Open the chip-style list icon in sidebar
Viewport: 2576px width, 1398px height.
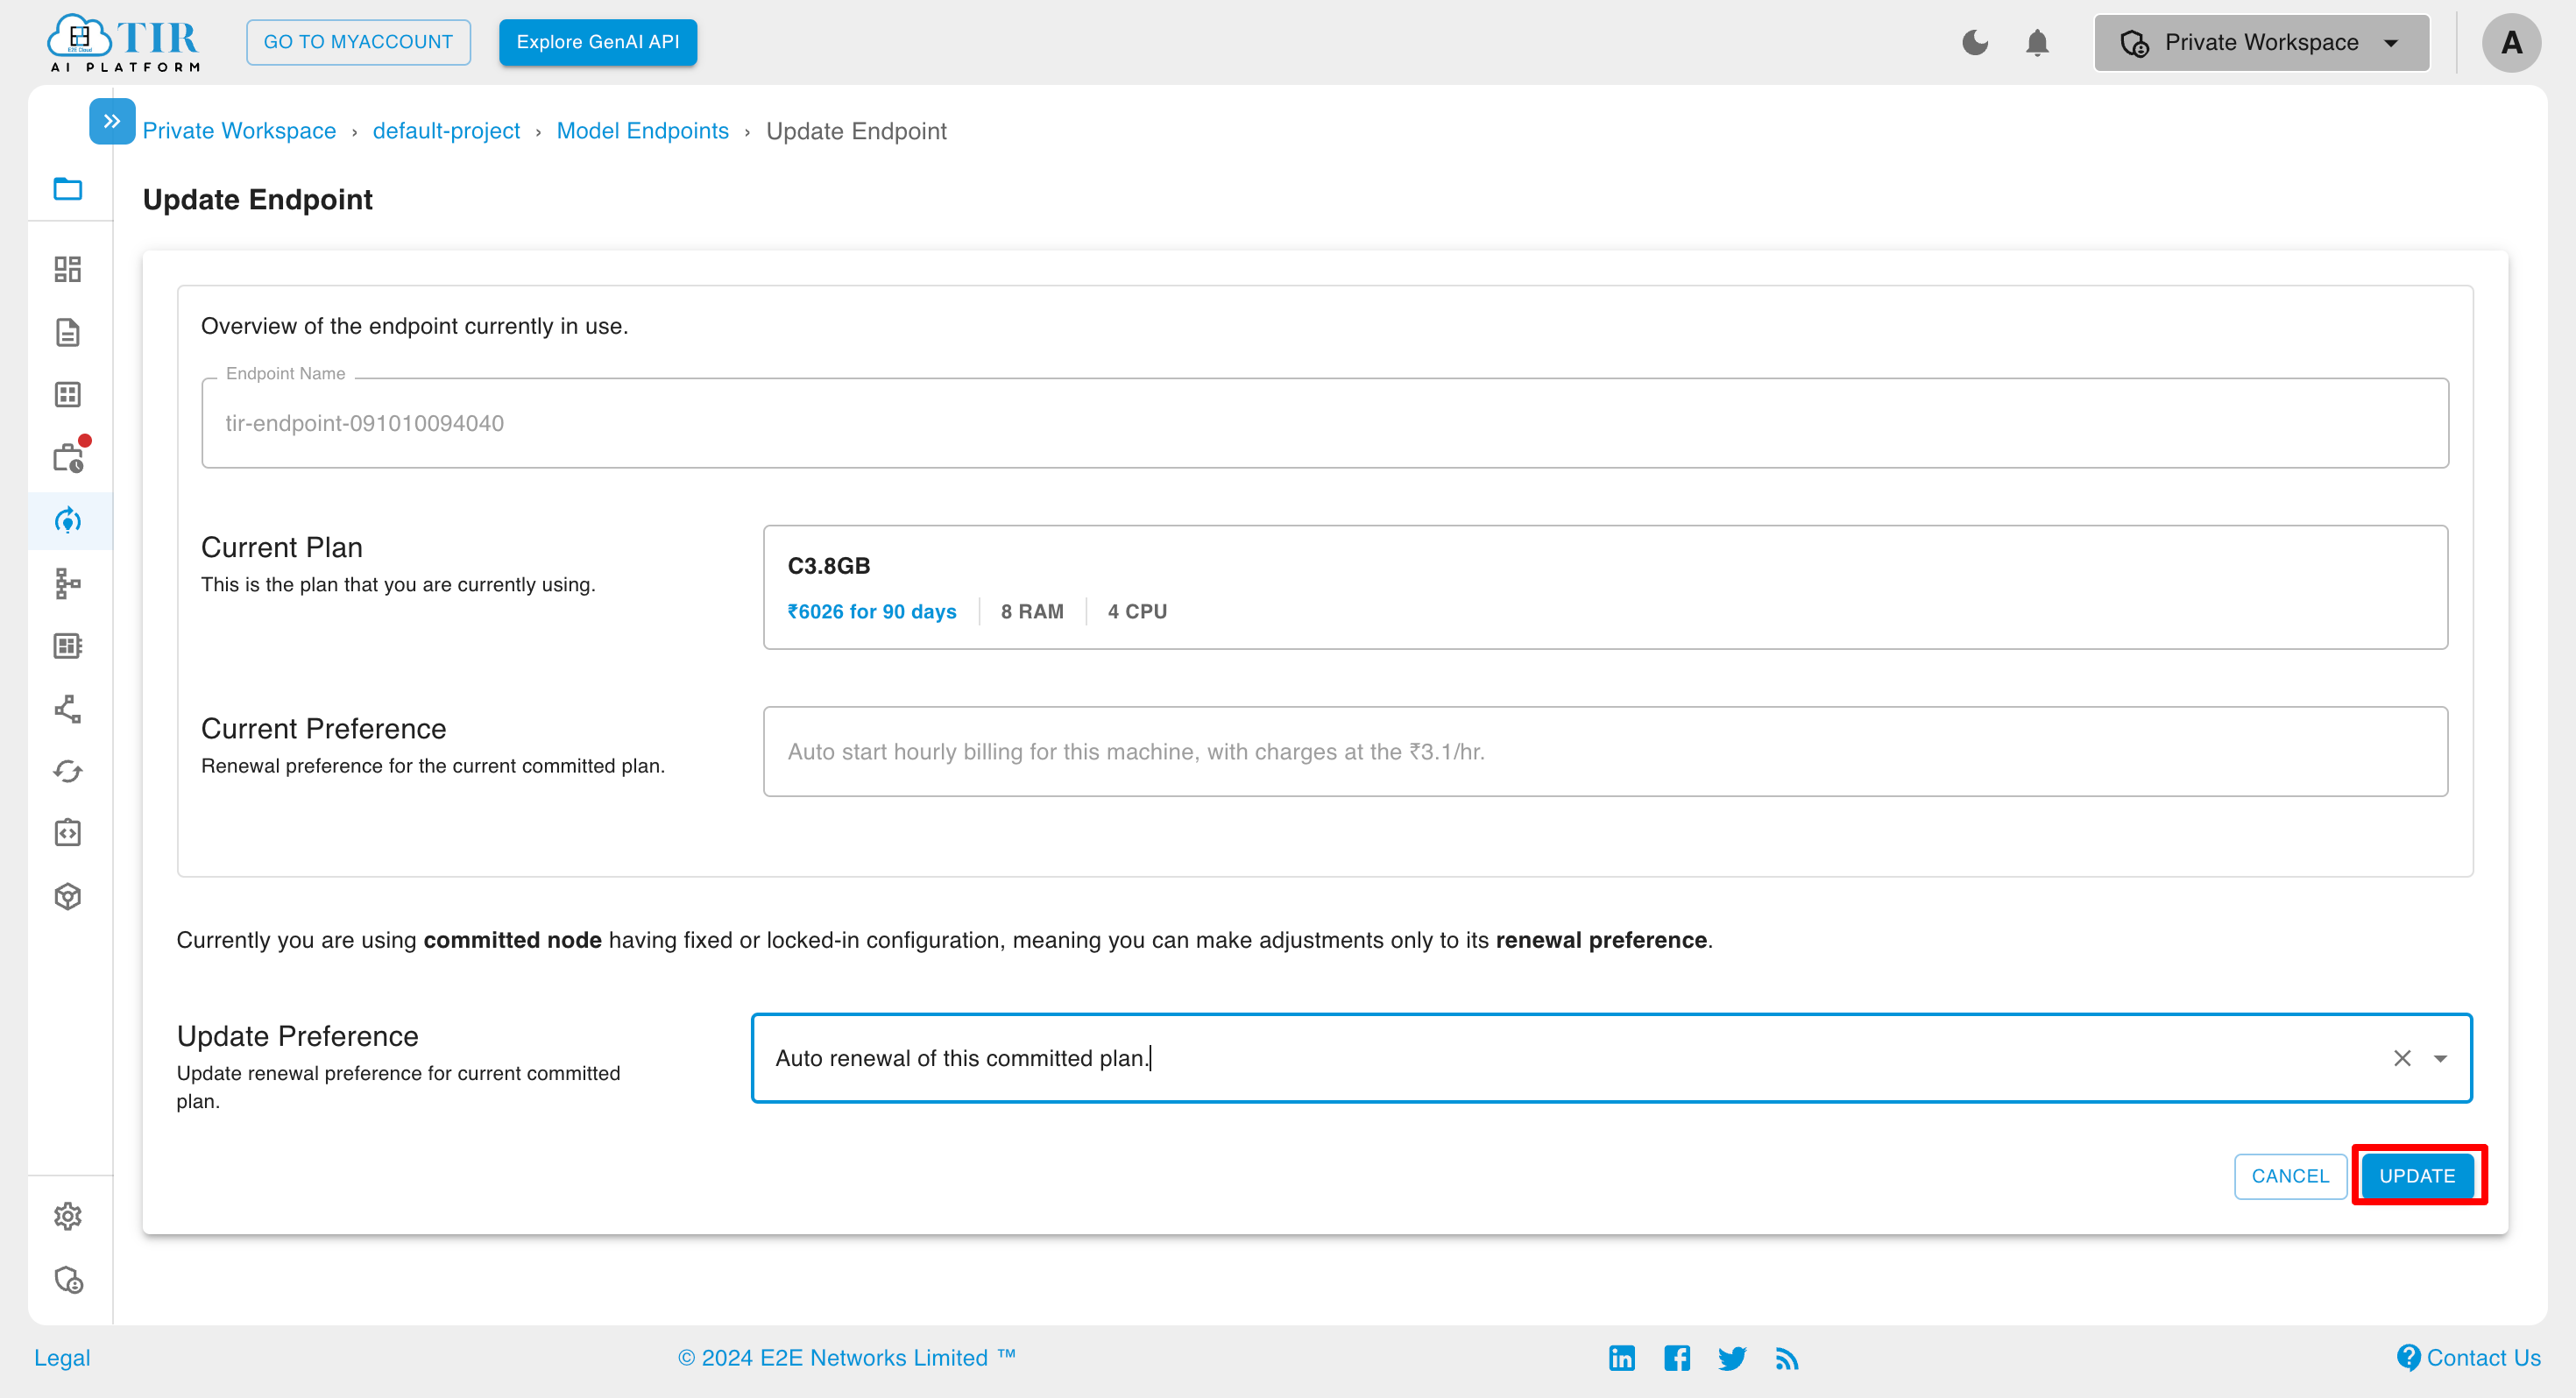tap(68, 646)
